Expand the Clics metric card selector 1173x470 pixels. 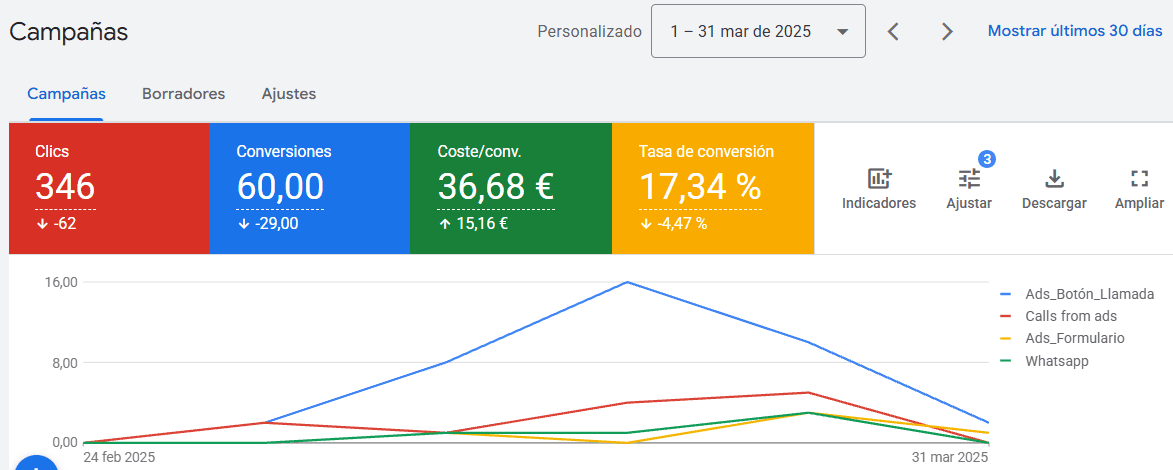pyautogui.click(x=108, y=188)
